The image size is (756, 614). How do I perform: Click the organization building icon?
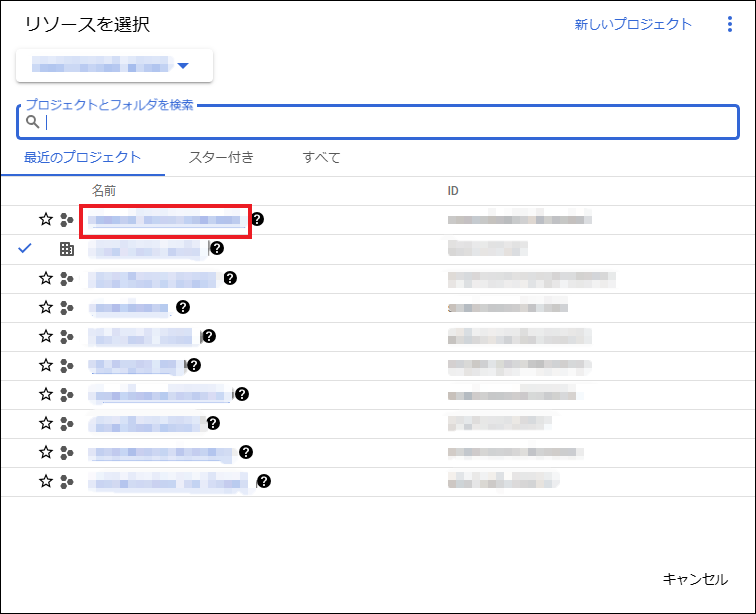(x=67, y=249)
